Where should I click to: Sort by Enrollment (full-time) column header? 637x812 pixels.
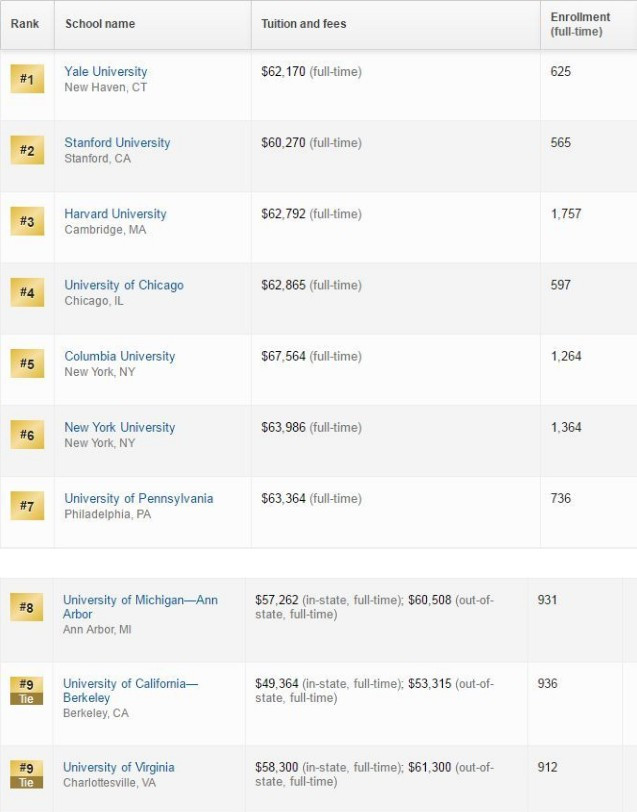(x=580, y=24)
